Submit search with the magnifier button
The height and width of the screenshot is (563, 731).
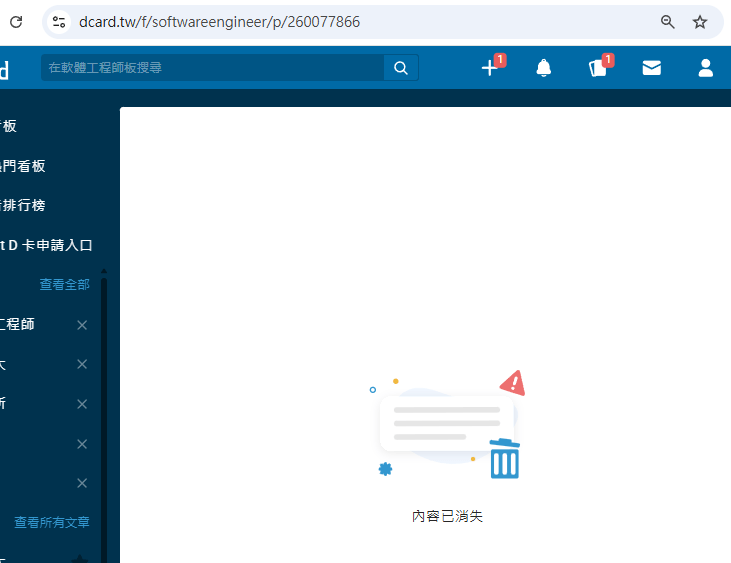(401, 68)
